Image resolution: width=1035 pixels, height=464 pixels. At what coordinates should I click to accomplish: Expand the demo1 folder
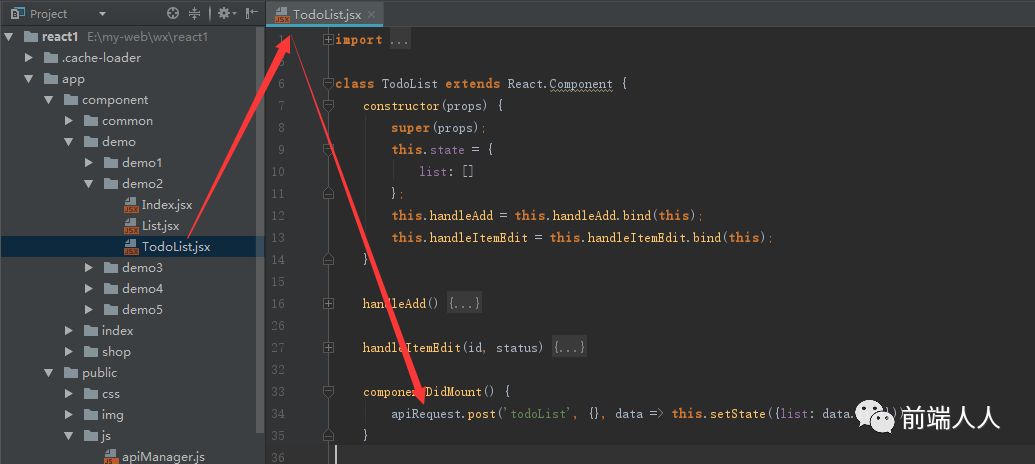88,163
